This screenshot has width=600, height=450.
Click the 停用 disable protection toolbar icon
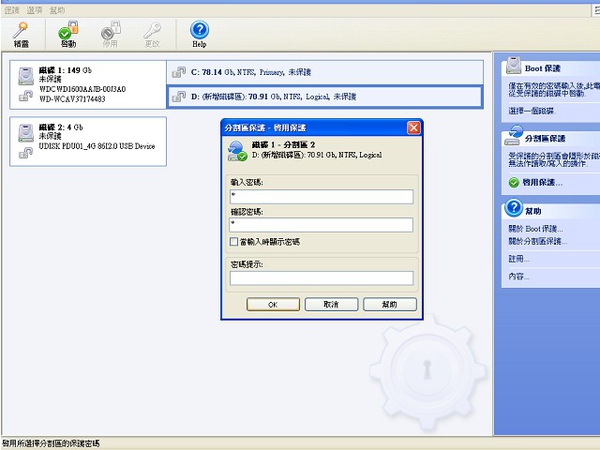[110, 34]
